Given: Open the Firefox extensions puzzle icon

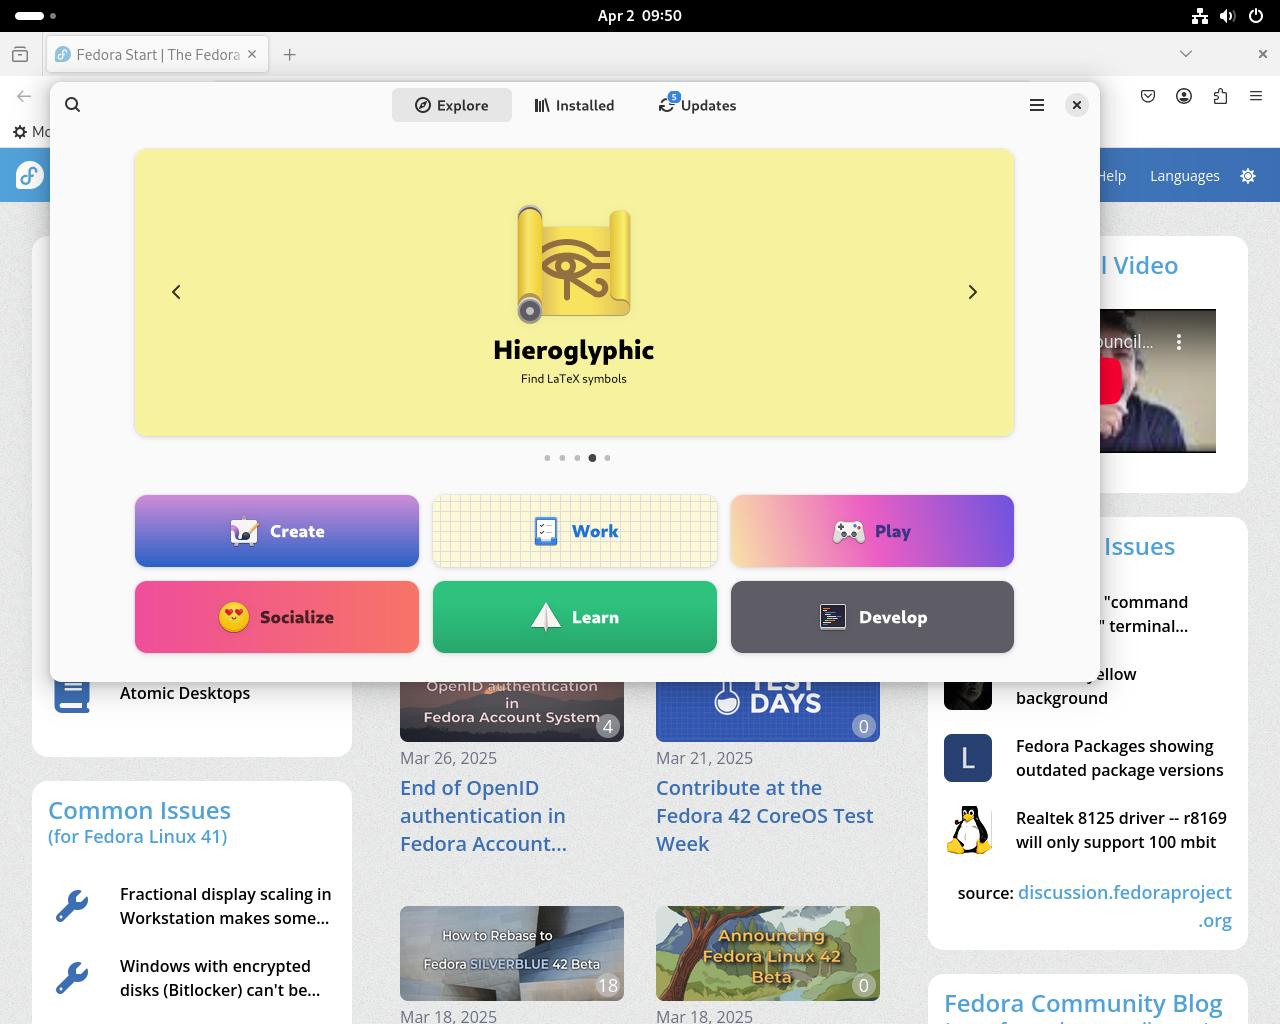Looking at the screenshot, I should click(1220, 96).
